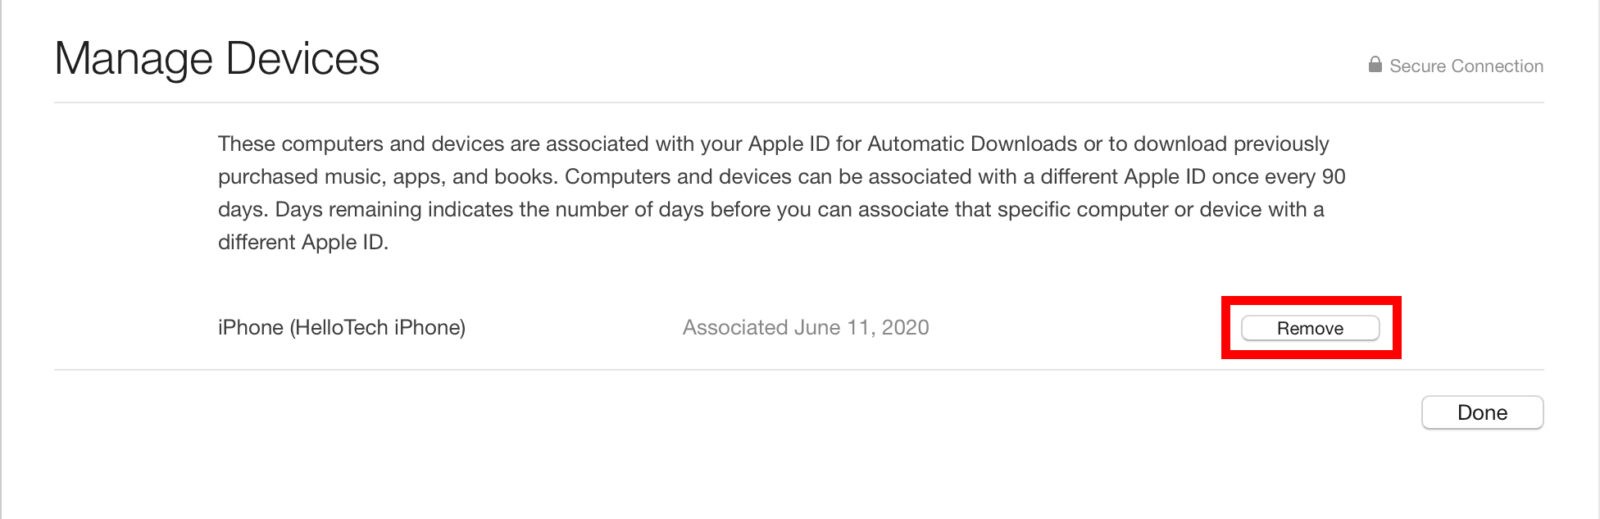The height and width of the screenshot is (519, 1600).
Task: Click the Associated June 11, 2020 text
Action: pos(805,328)
